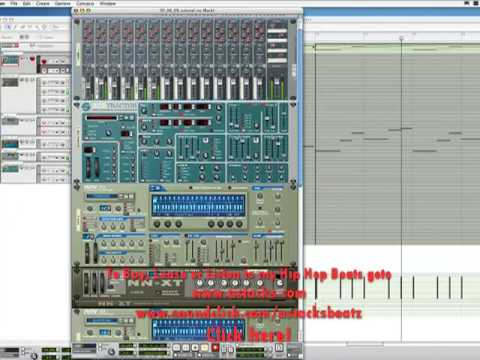Open the Contacts menu
Image resolution: width=480 pixels, height=360 pixels.
(85, 3)
